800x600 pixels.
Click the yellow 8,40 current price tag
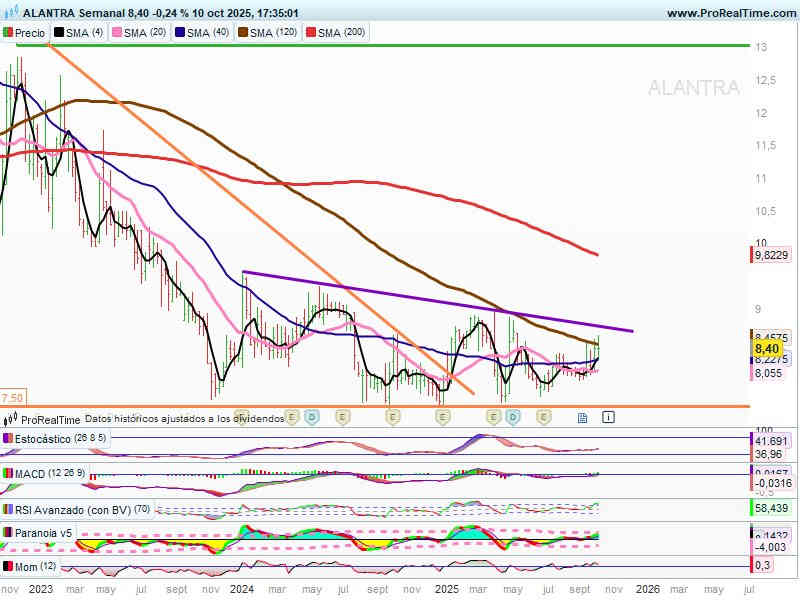click(x=766, y=348)
